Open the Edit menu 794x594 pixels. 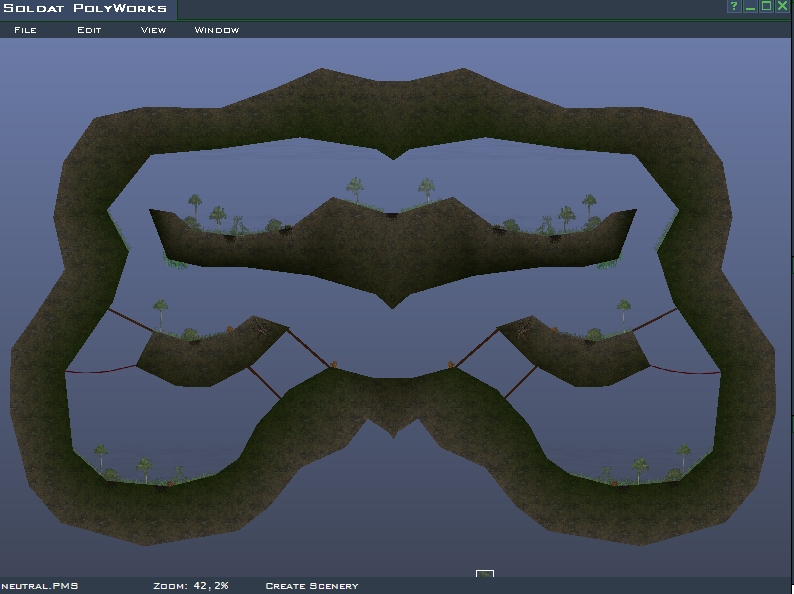pyautogui.click(x=90, y=30)
